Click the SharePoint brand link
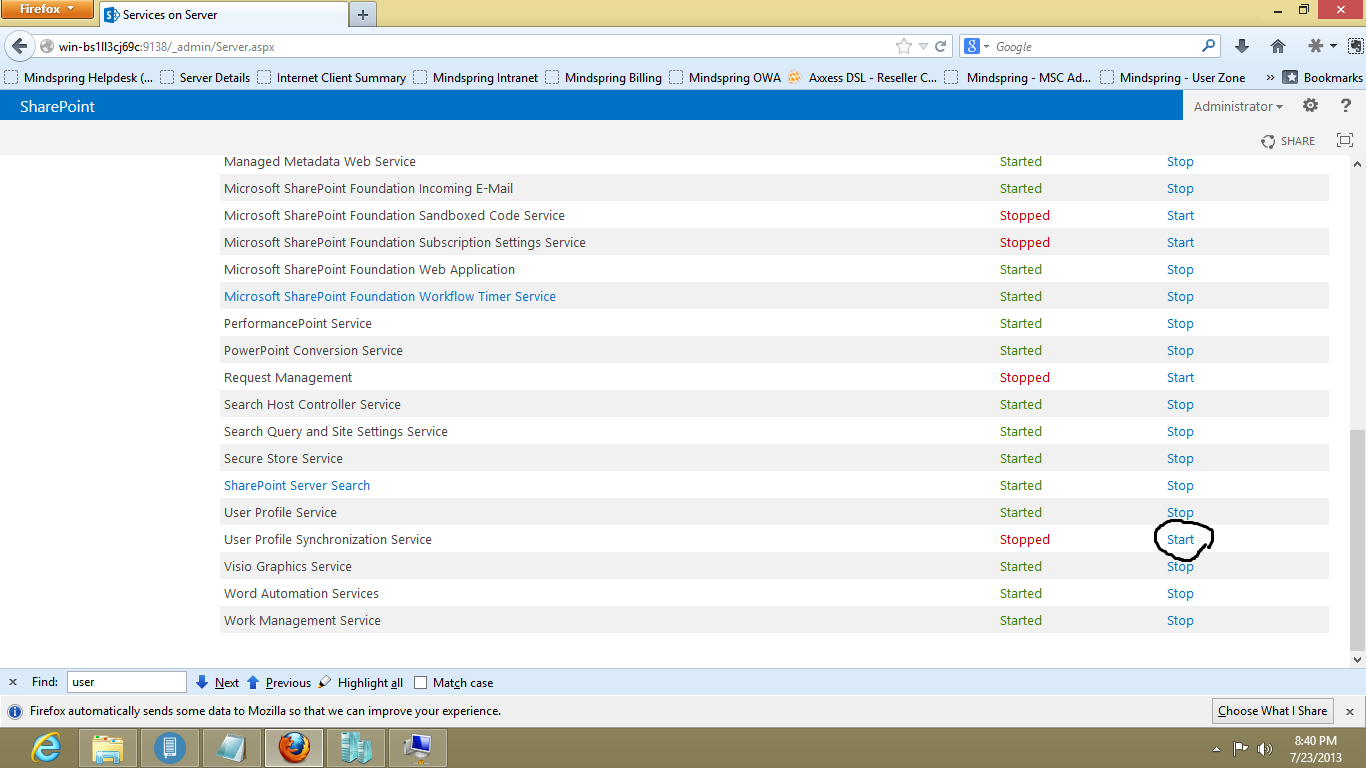This screenshot has height=768, width=1366. pos(57,106)
